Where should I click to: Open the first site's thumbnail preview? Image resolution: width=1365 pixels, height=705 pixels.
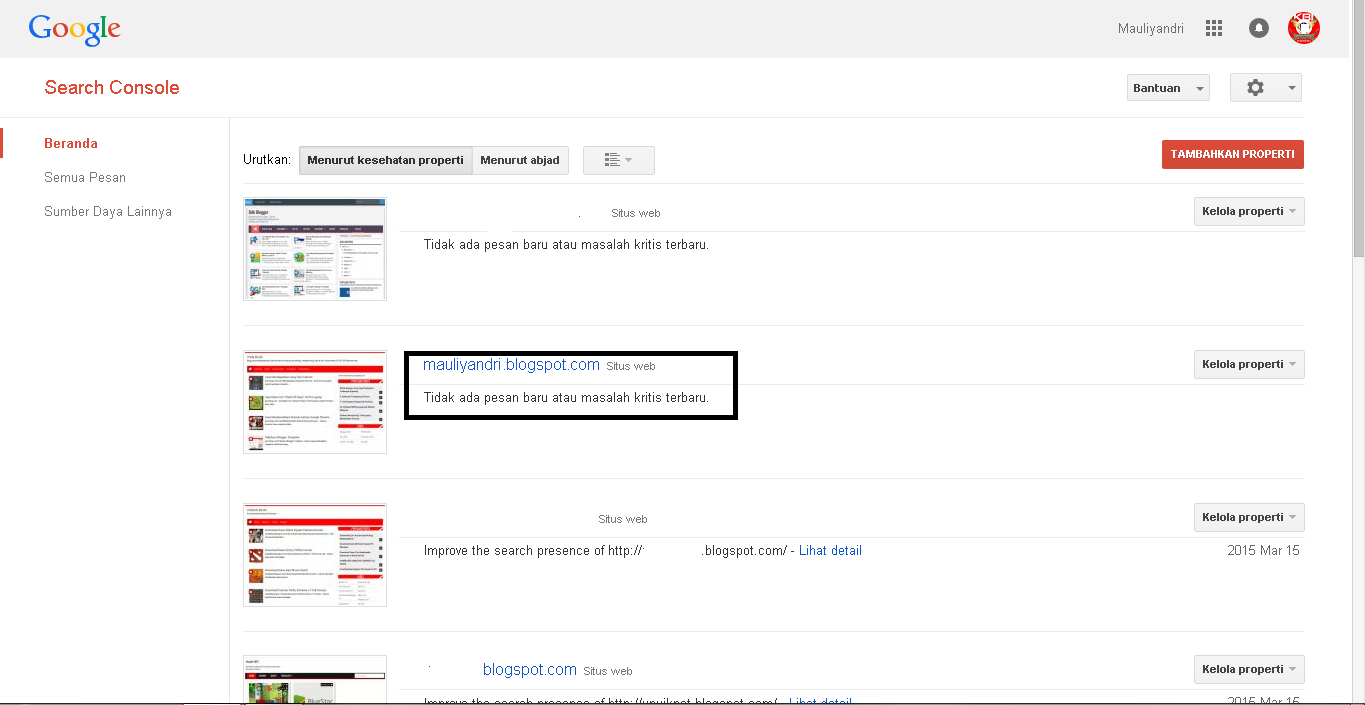point(315,249)
